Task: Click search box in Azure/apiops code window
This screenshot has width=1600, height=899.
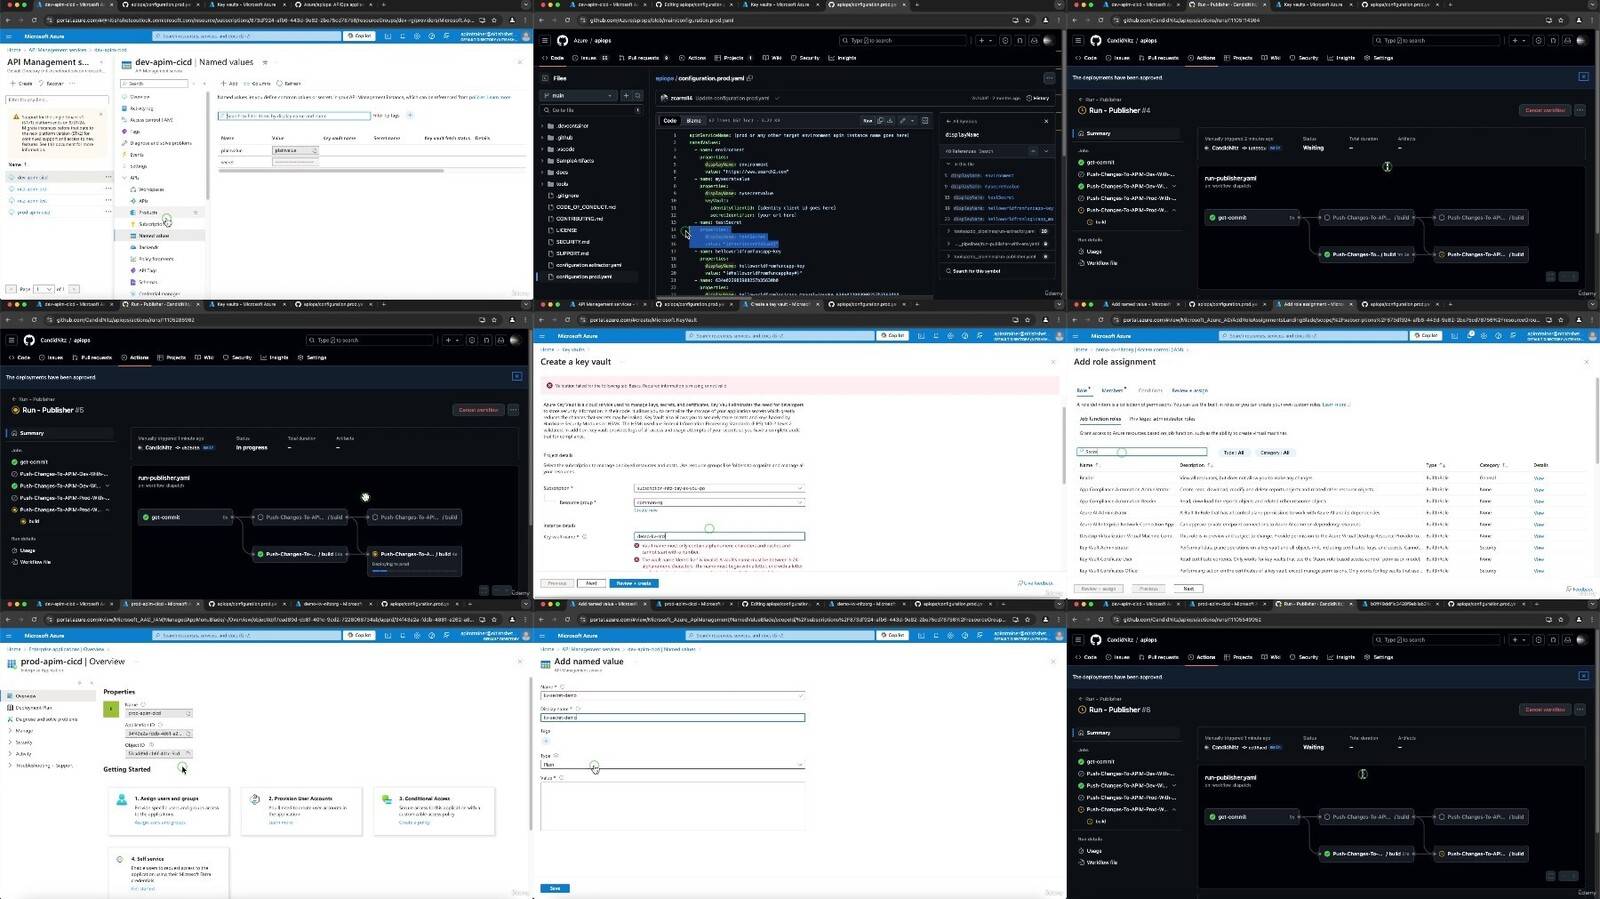Action: tap(904, 41)
